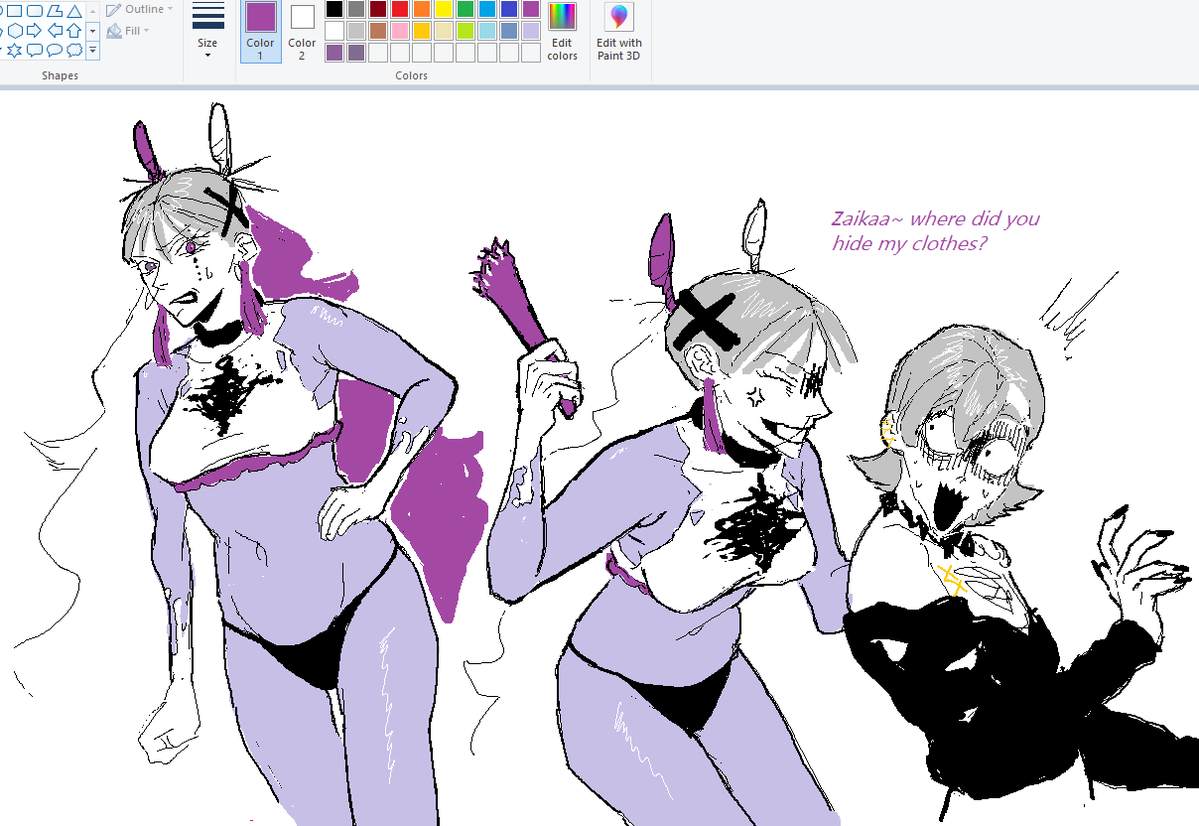Viewport: 1199px width, 826px height.
Task: Pick the light turquoise color swatch
Action: coord(487,31)
